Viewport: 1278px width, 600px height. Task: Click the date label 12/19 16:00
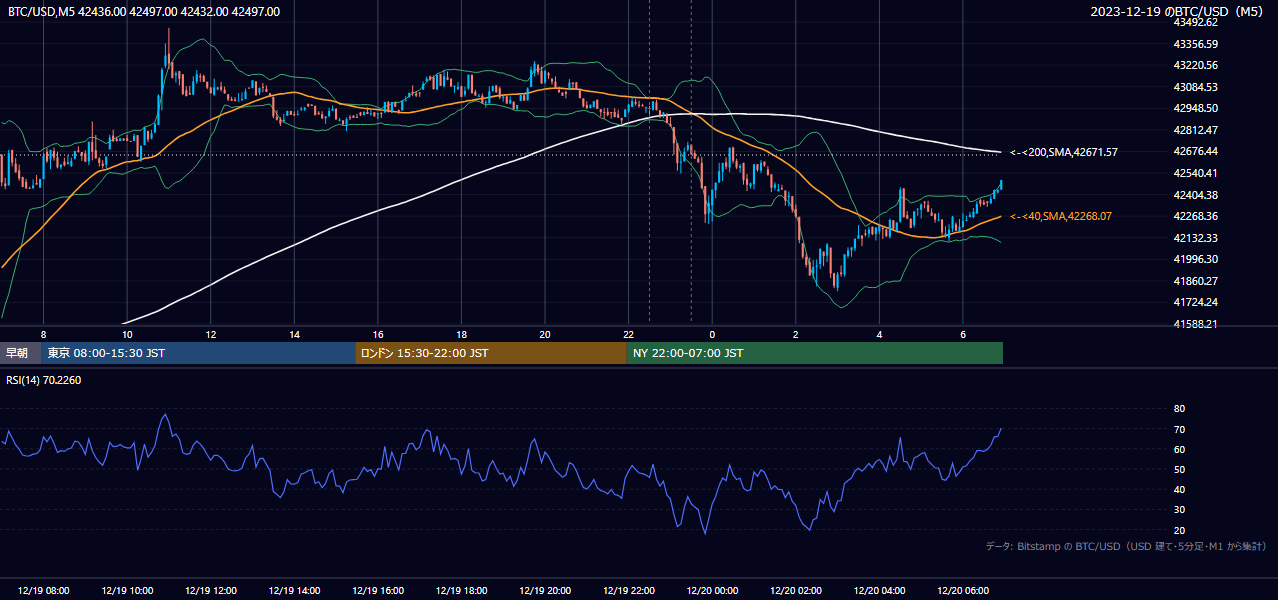pyautogui.click(x=378, y=591)
